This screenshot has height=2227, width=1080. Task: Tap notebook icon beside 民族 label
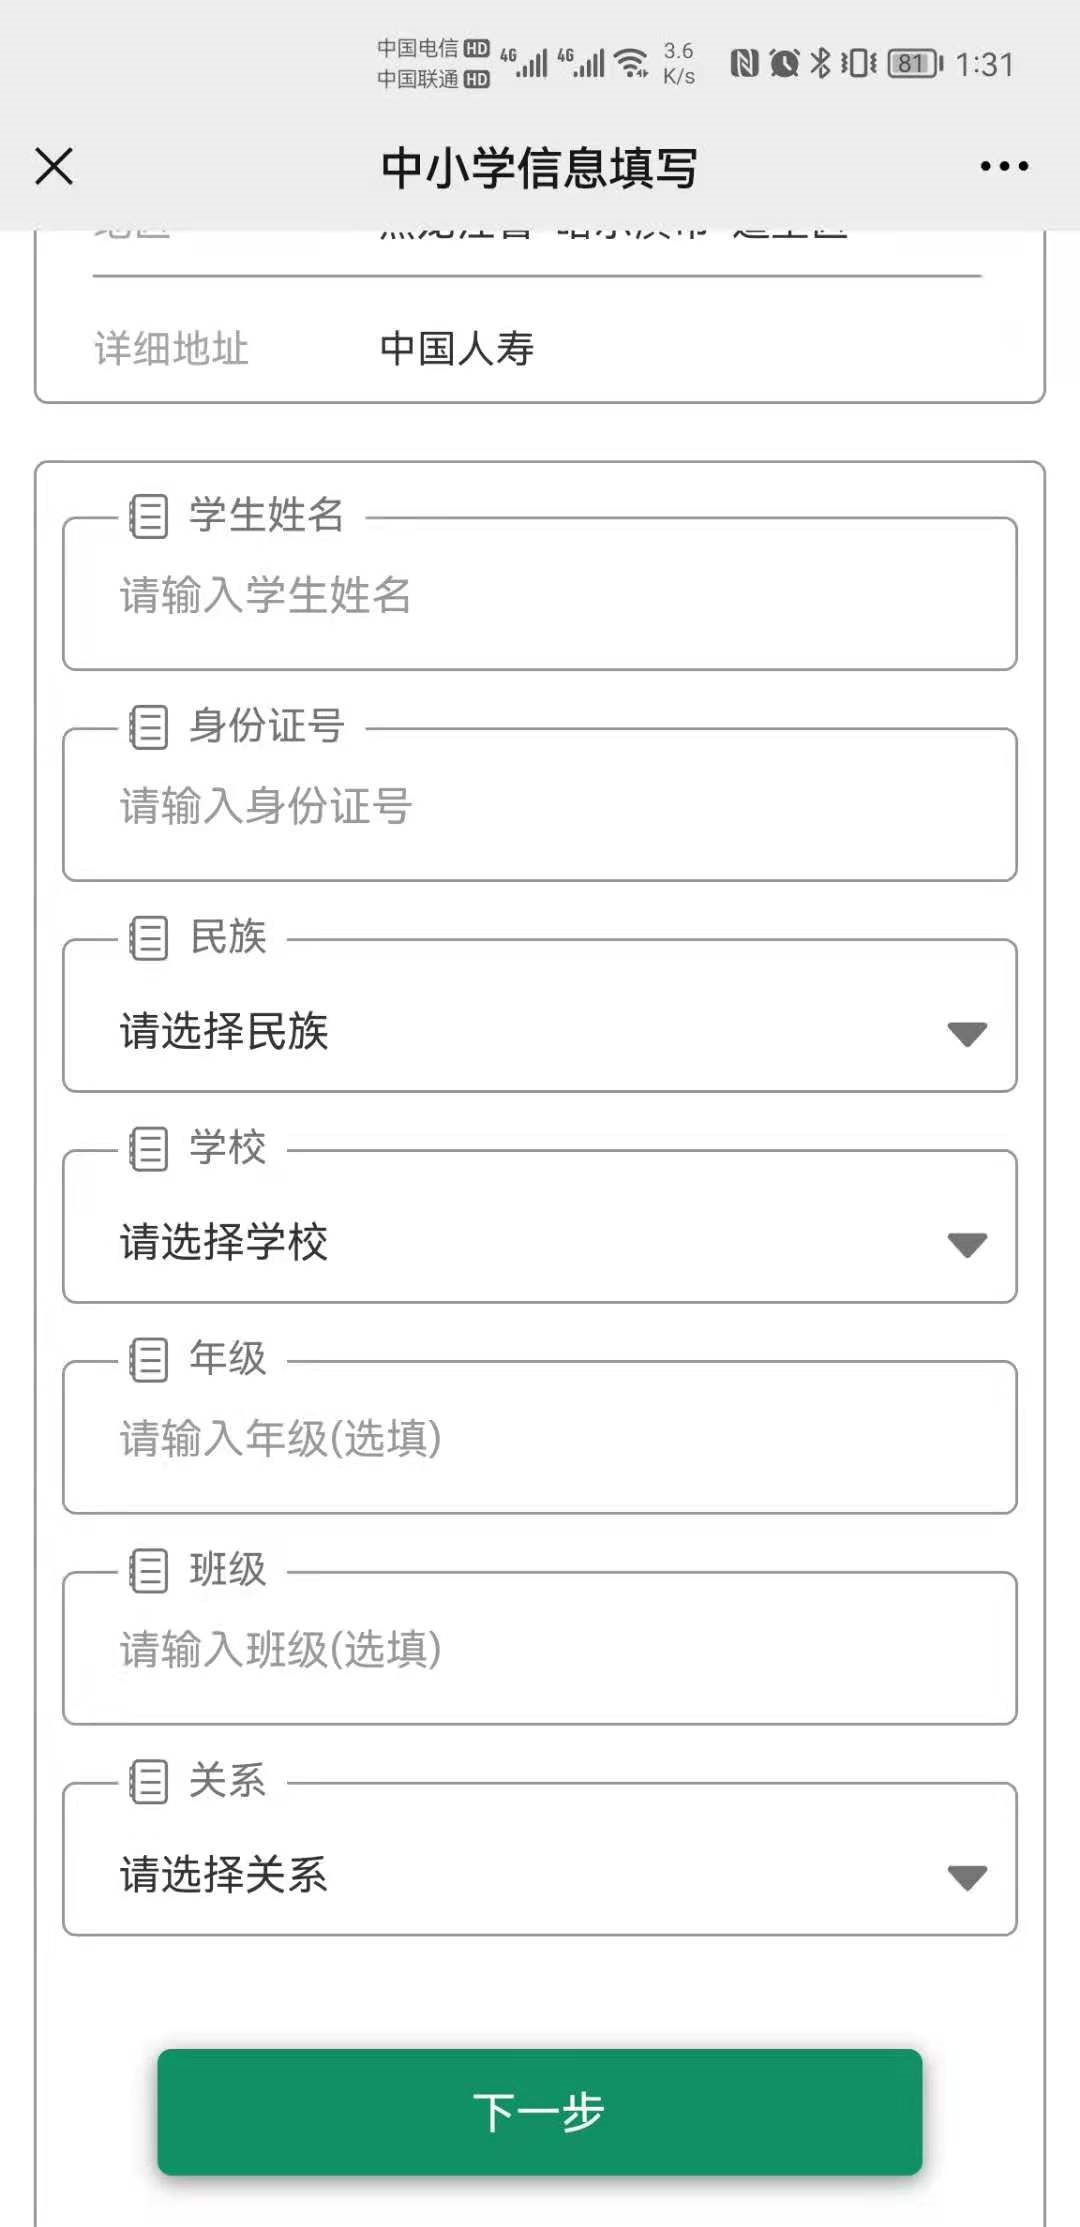click(x=149, y=938)
